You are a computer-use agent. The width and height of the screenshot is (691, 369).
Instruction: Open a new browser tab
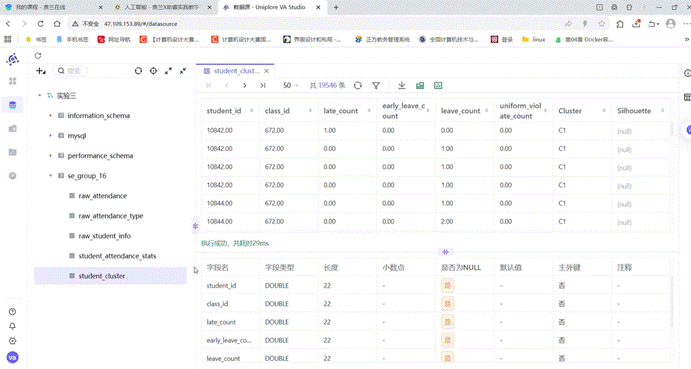[x=336, y=7]
